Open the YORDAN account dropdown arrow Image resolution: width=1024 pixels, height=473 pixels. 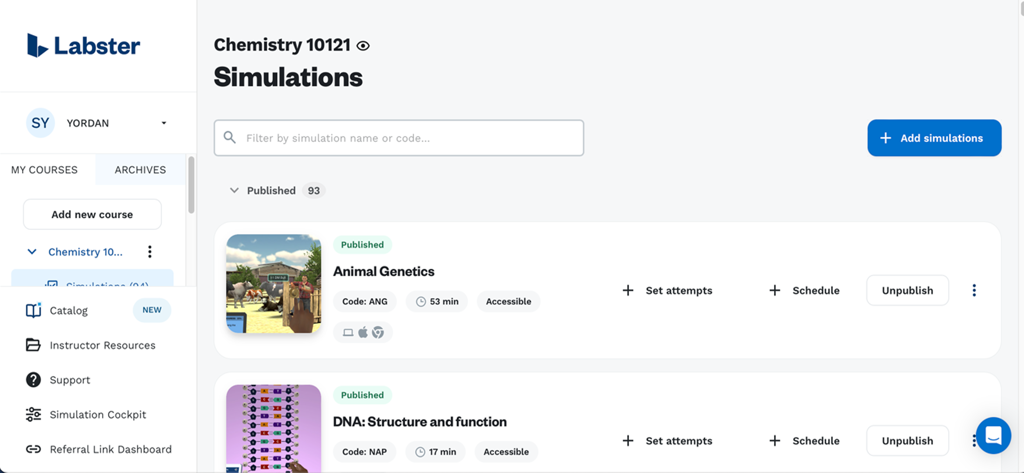point(164,123)
